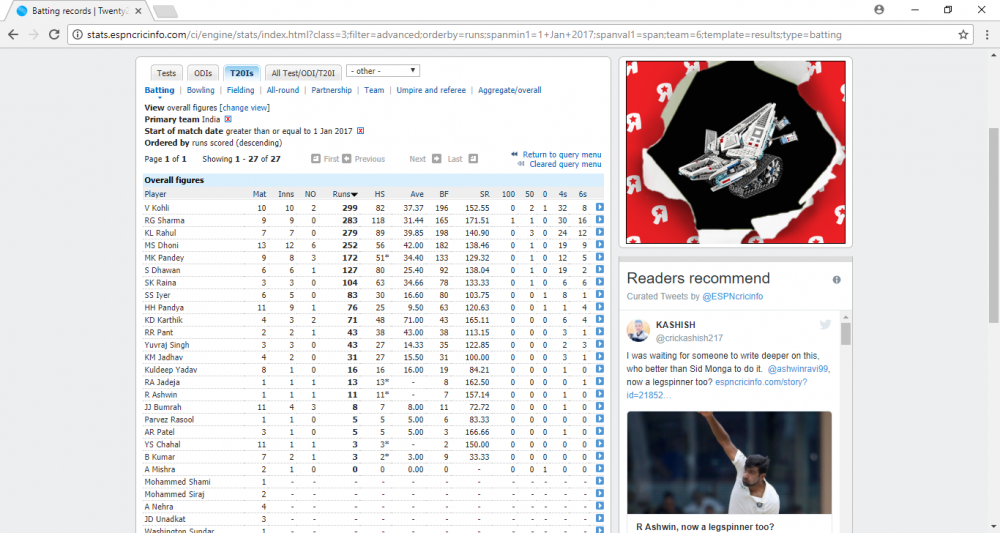Open Mohammed Shami player link
Screen dimensions: 1000x533
(177, 482)
